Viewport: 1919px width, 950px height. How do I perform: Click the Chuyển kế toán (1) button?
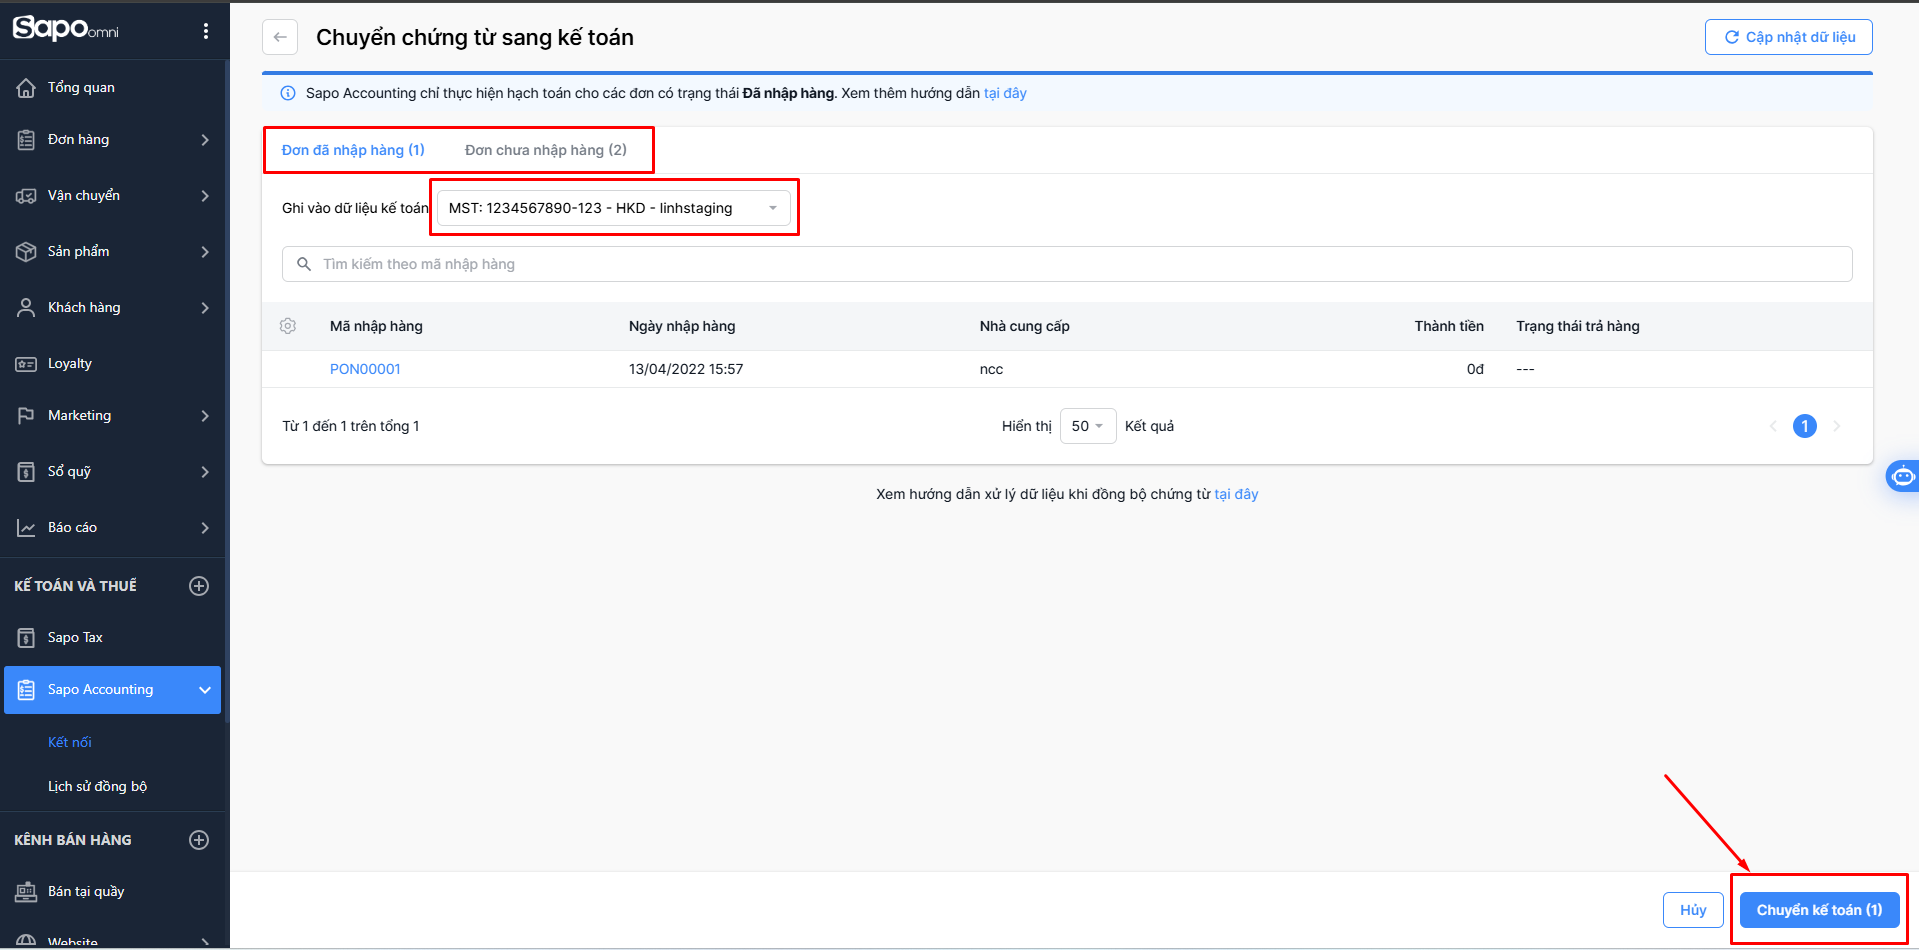pos(1818,910)
